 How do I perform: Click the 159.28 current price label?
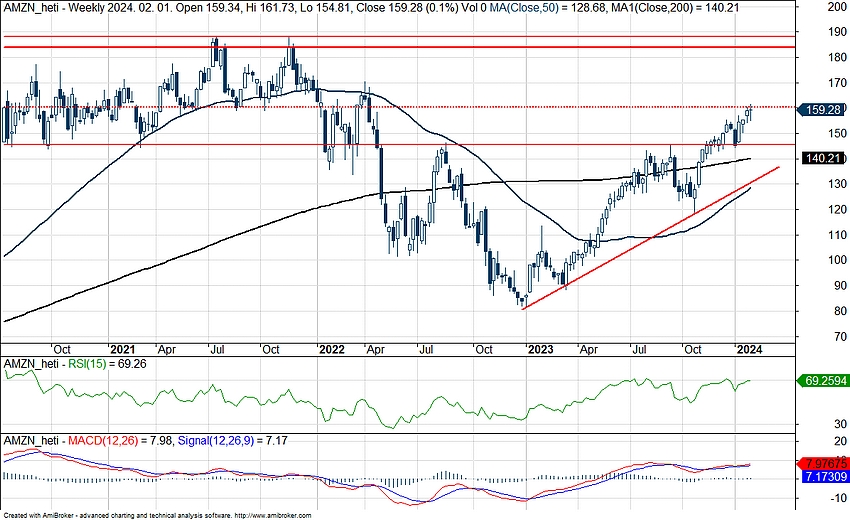[x=822, y=110]
